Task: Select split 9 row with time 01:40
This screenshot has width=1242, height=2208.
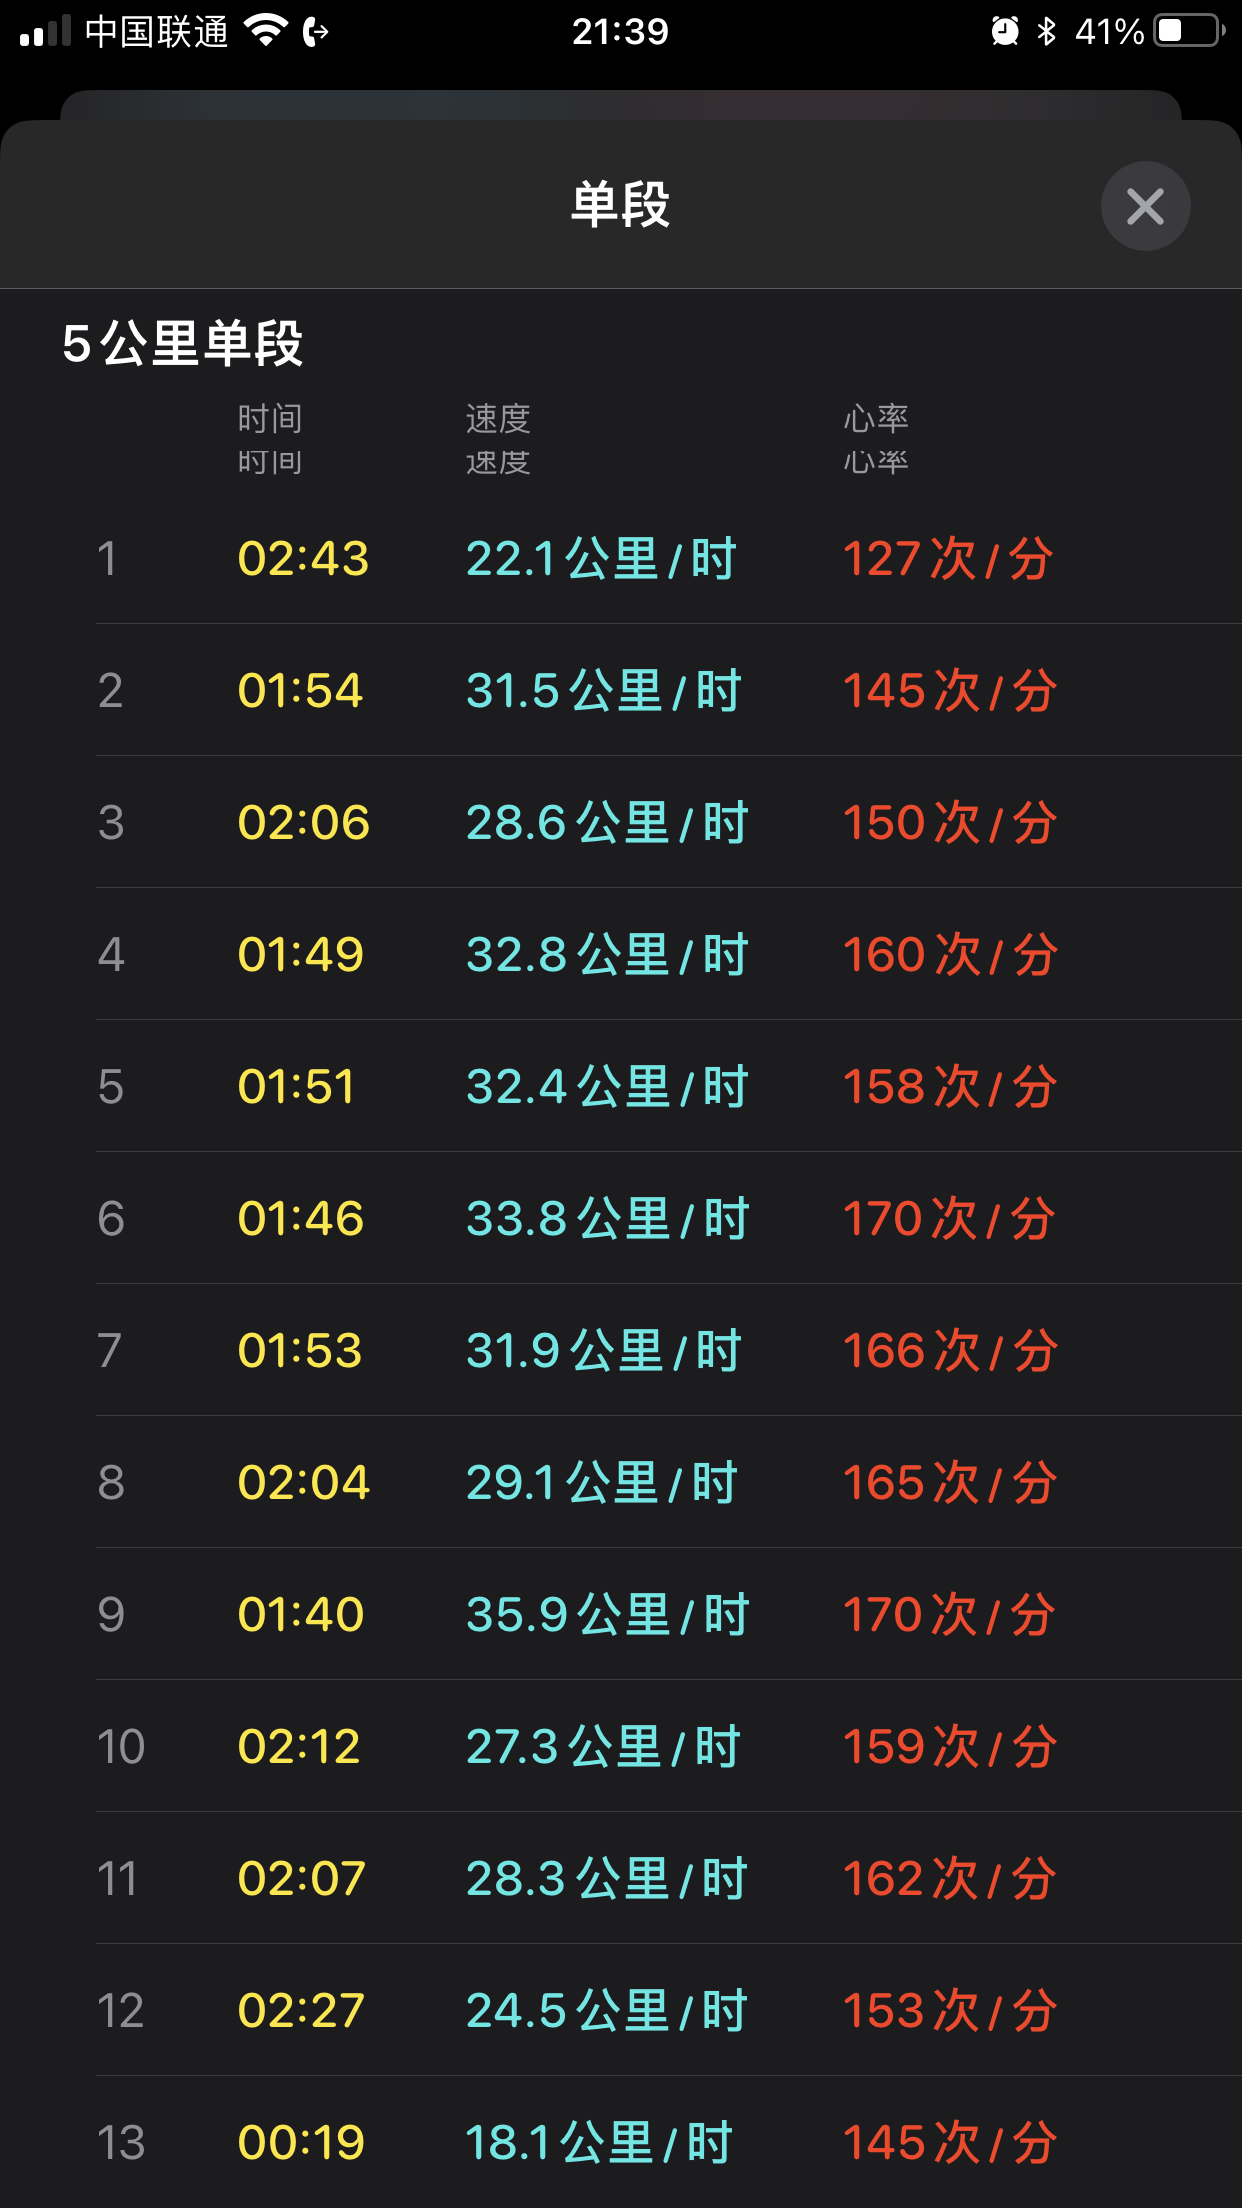Action: coord(669,1614)
